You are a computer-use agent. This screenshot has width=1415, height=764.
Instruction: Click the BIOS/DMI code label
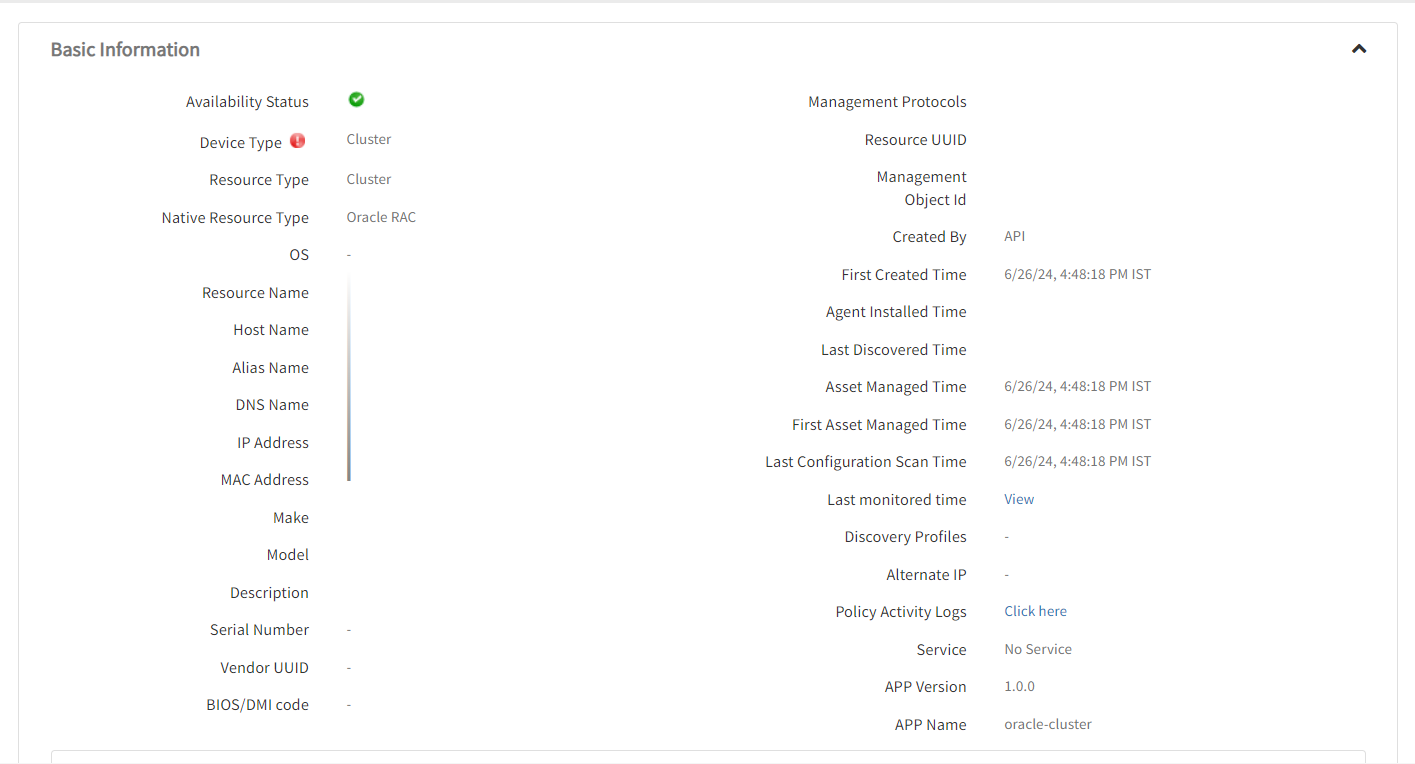point(257,705)
